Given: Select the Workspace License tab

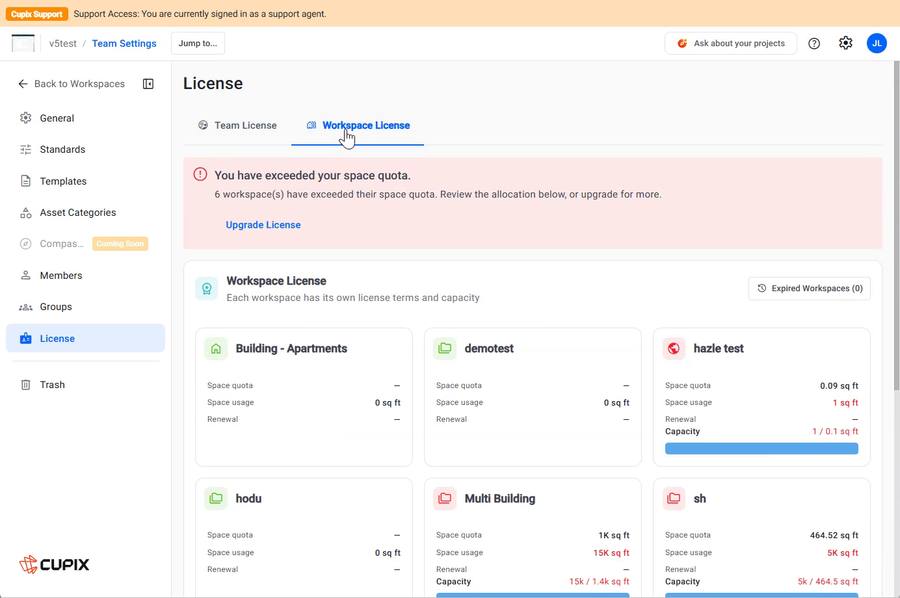Looking at the screenshot, I should click(x=358, y=125).
